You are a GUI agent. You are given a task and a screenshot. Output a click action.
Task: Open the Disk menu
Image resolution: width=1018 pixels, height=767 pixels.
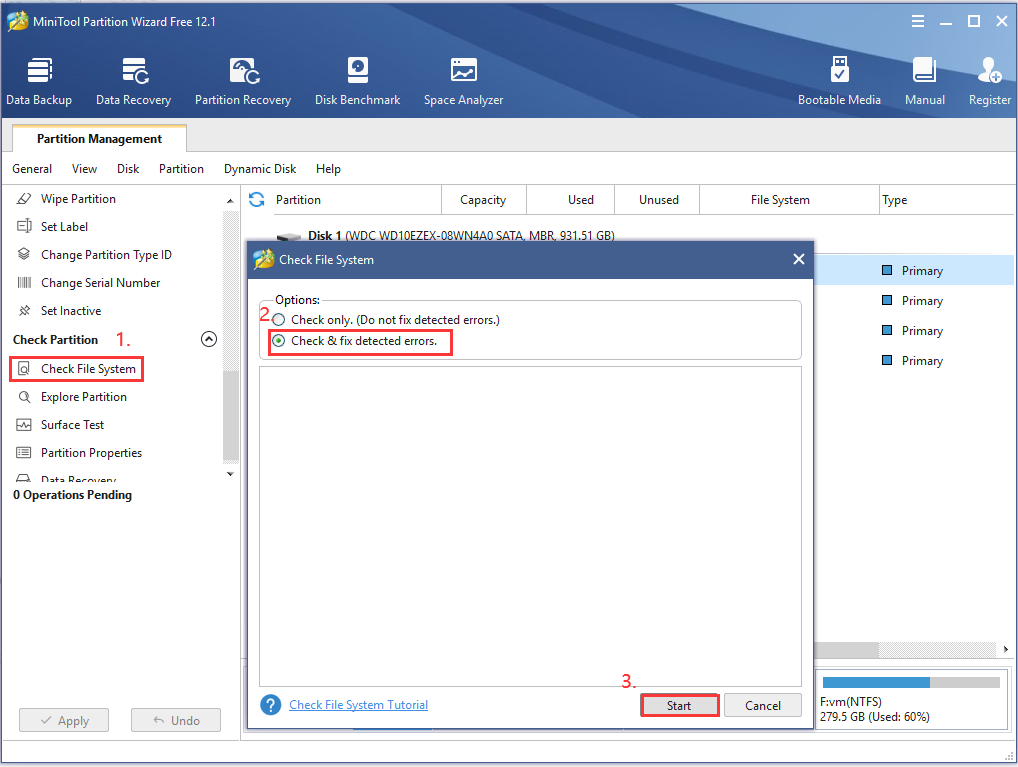pyautogui.click(x=128, y=169)
